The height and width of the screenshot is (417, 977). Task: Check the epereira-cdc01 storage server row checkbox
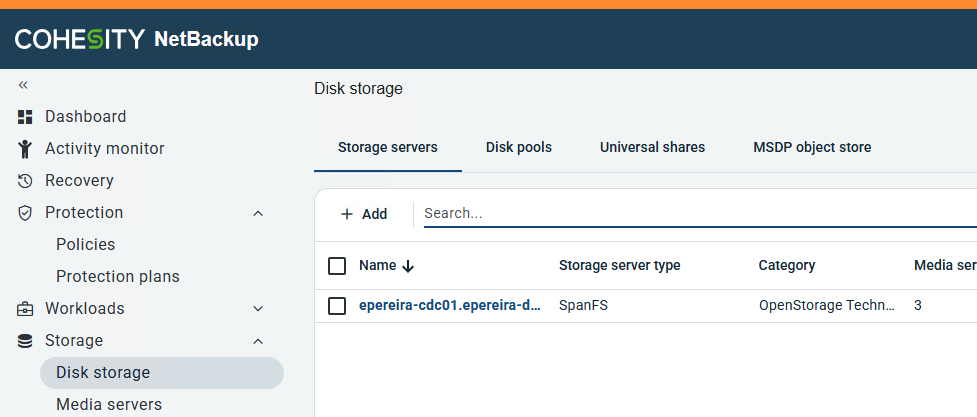tap(337, 306)
